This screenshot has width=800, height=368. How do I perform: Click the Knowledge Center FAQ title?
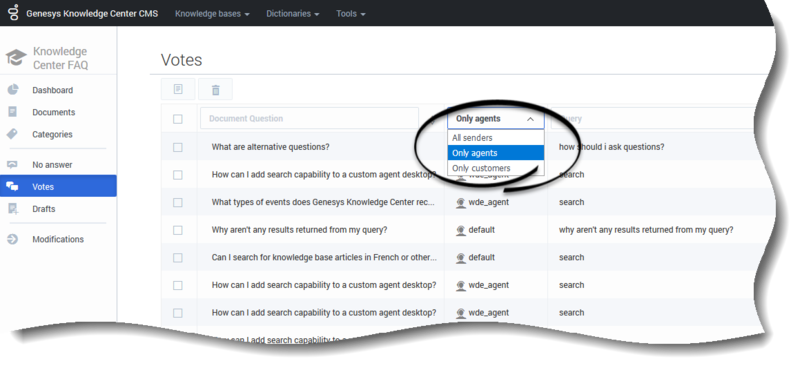click(60, 58)
